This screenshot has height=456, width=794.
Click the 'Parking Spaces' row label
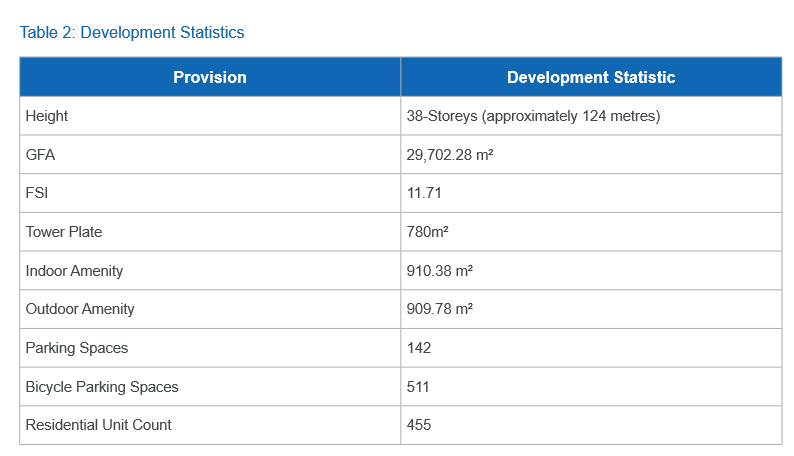pos(77,348)
